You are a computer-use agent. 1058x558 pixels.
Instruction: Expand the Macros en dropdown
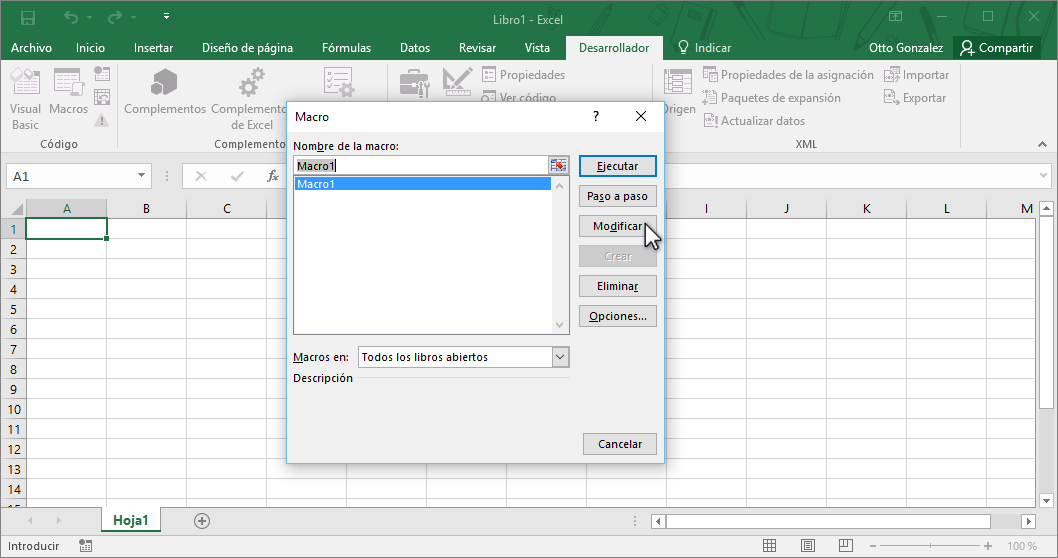pyautogui.click(x=560, y=357)
